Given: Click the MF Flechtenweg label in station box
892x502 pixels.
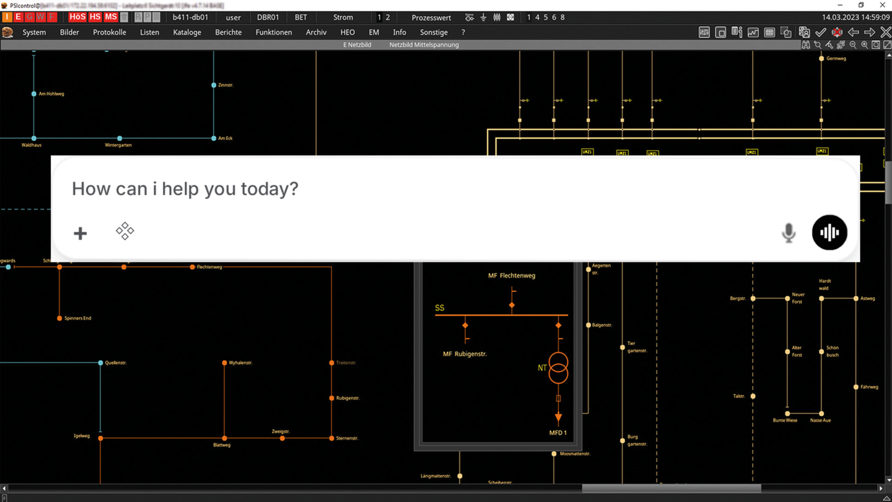Looking at the screenshot, I should [511, 275].
